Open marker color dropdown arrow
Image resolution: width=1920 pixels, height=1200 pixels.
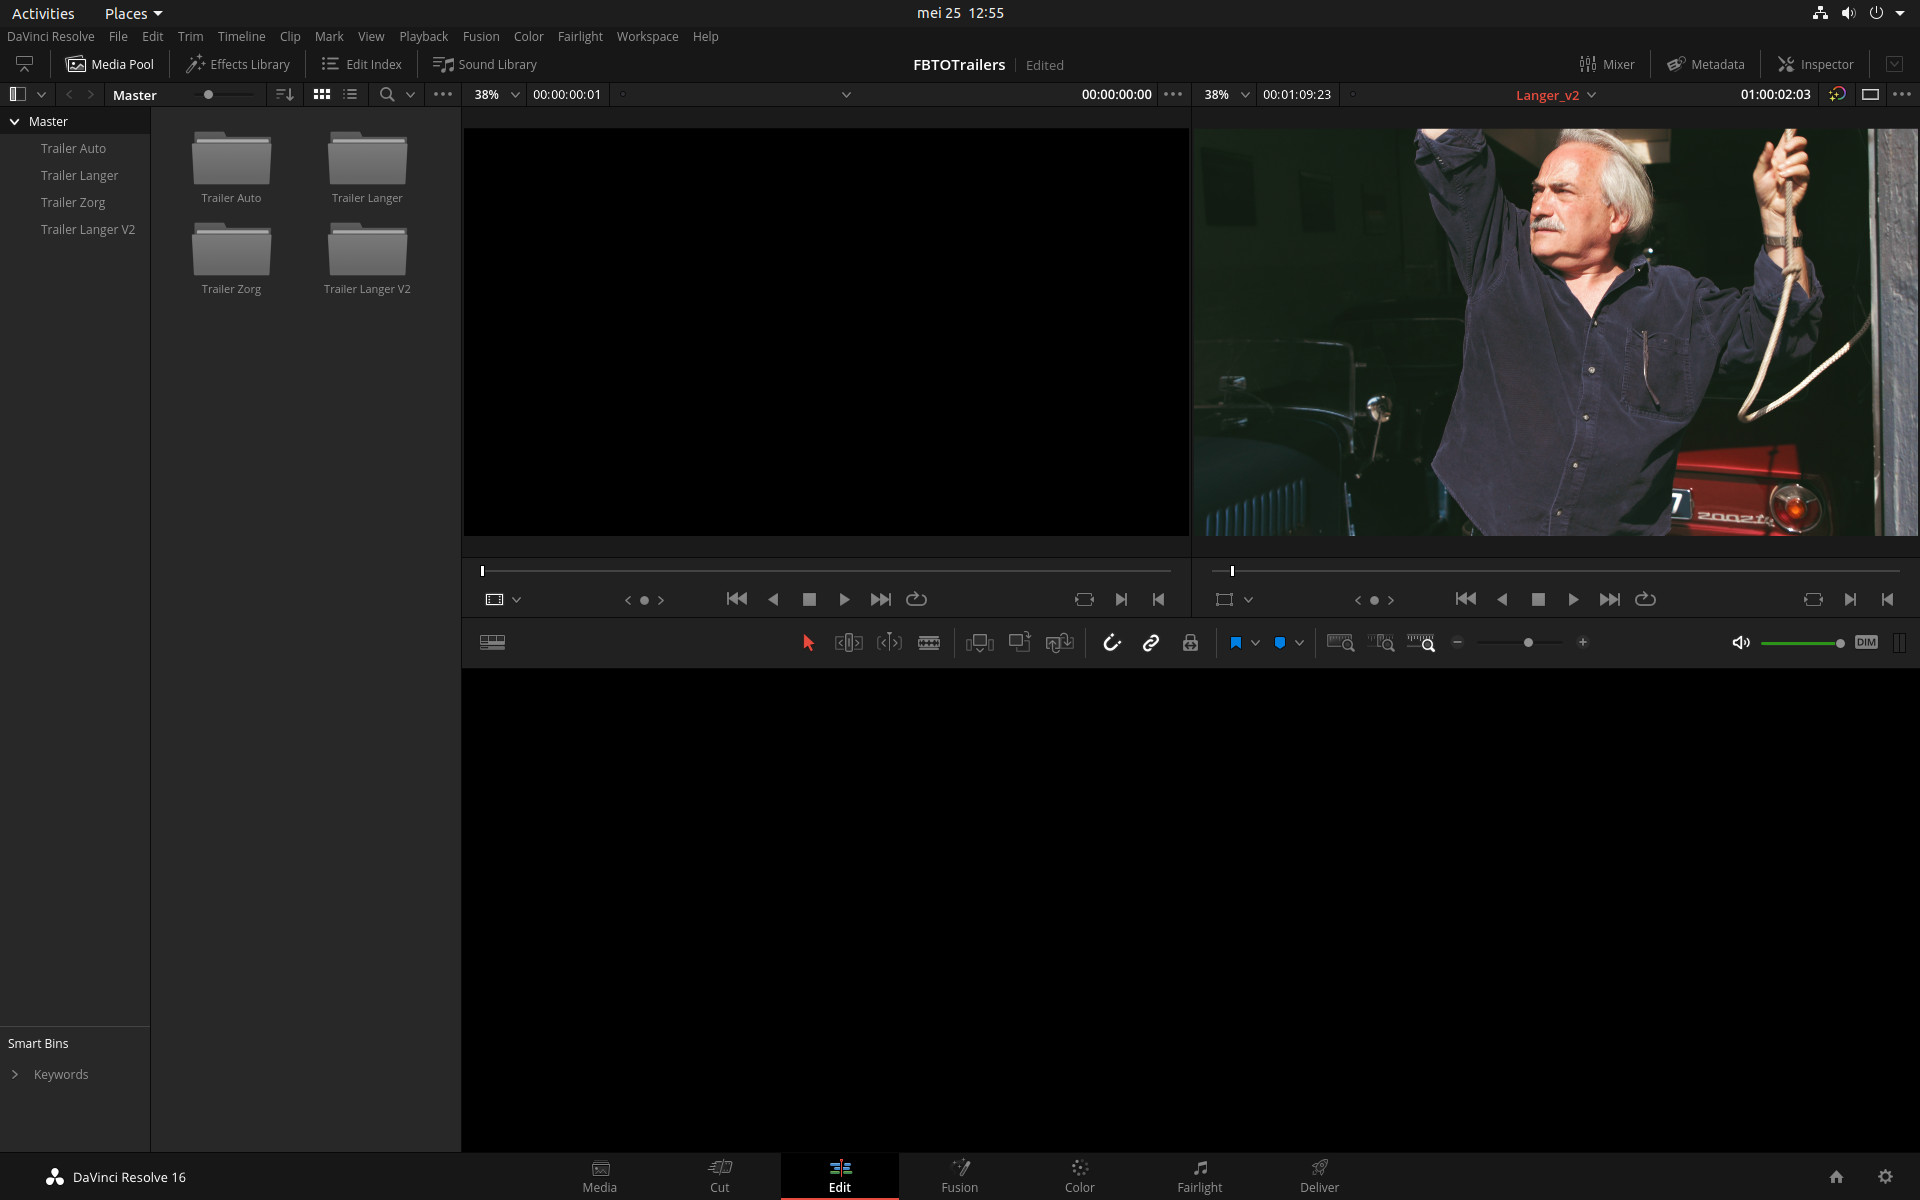click(1299, 643)
